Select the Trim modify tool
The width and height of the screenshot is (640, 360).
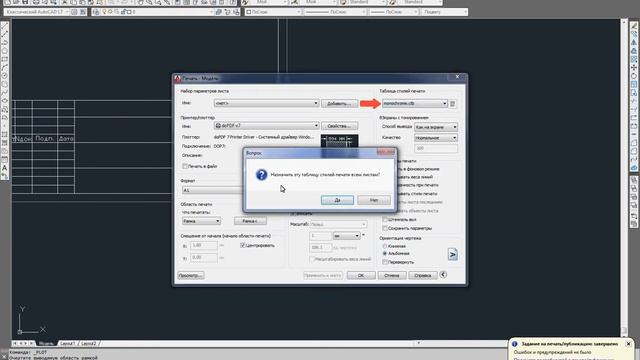pos(634,101)
